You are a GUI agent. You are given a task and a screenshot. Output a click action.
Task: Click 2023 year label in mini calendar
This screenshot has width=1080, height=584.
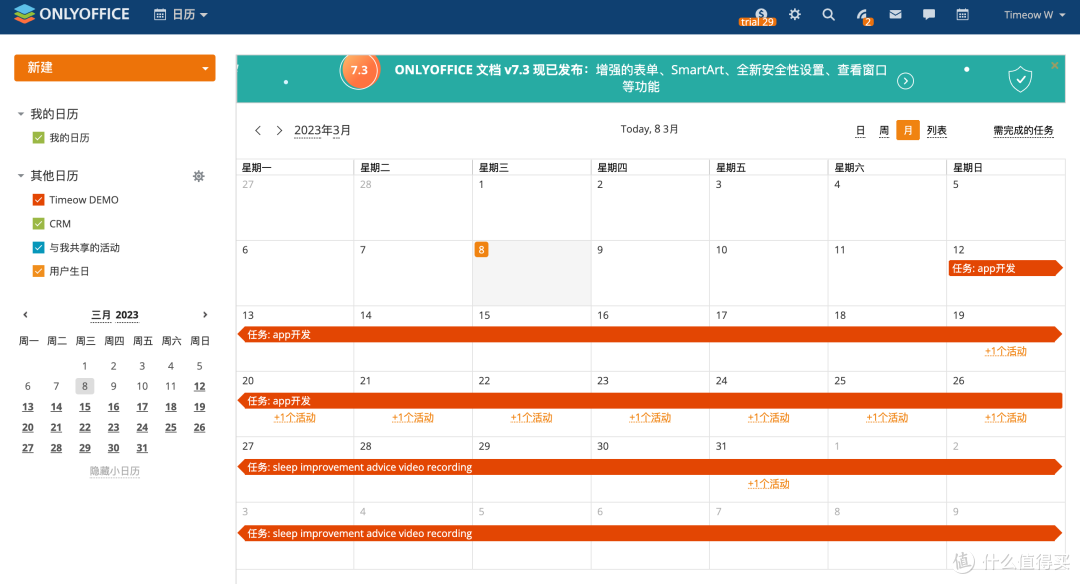[127, 315]
